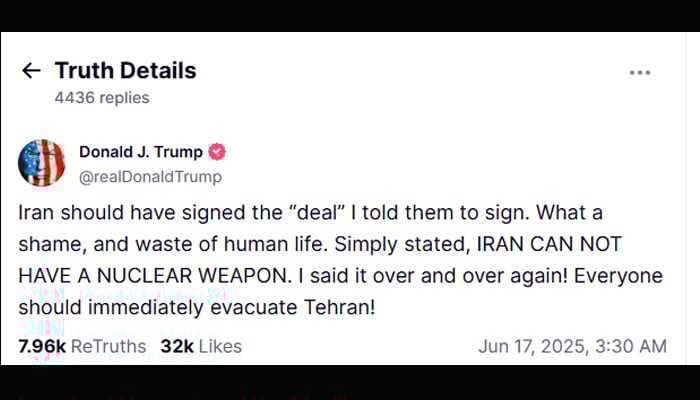Click the quoted word “deal” in the post
The height and width of the screenshot is (400, 700).
coord(315,212)
